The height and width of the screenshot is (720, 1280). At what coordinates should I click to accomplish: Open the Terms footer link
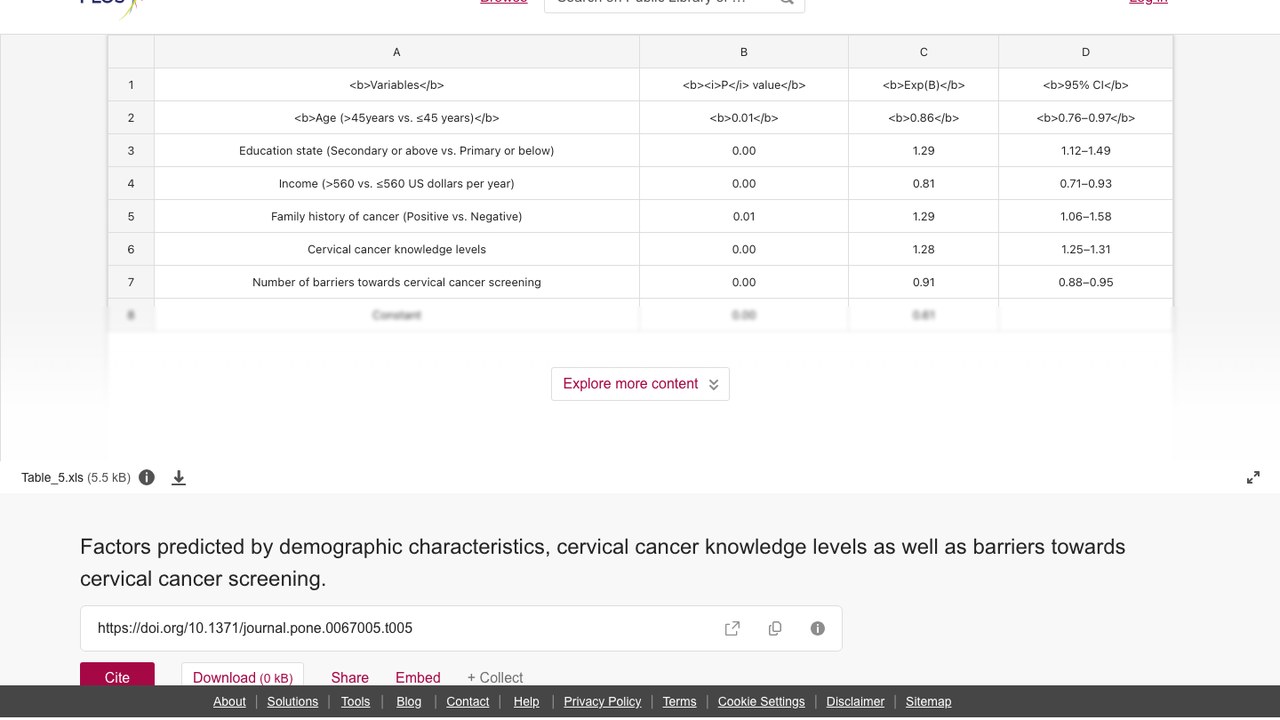679,702
